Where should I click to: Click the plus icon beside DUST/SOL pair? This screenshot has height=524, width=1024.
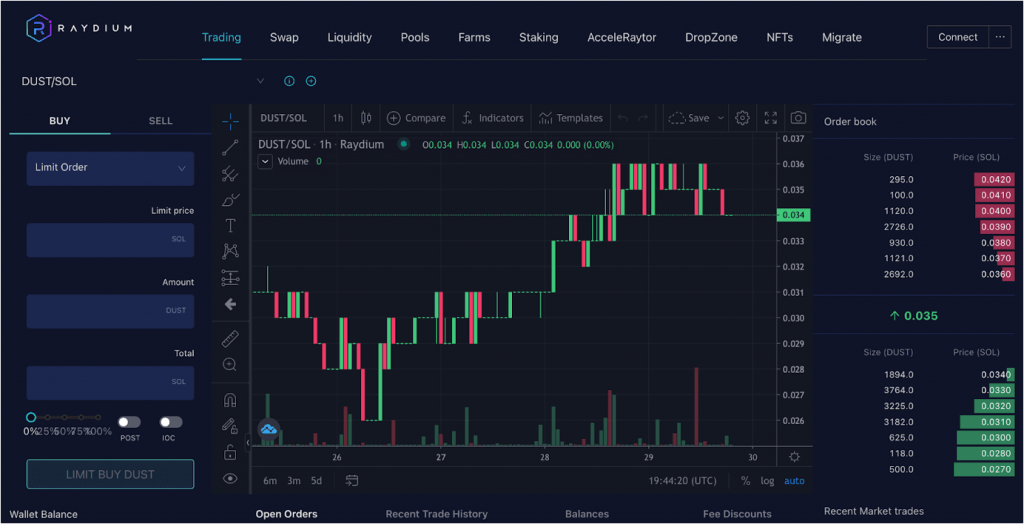coord(311,81)
